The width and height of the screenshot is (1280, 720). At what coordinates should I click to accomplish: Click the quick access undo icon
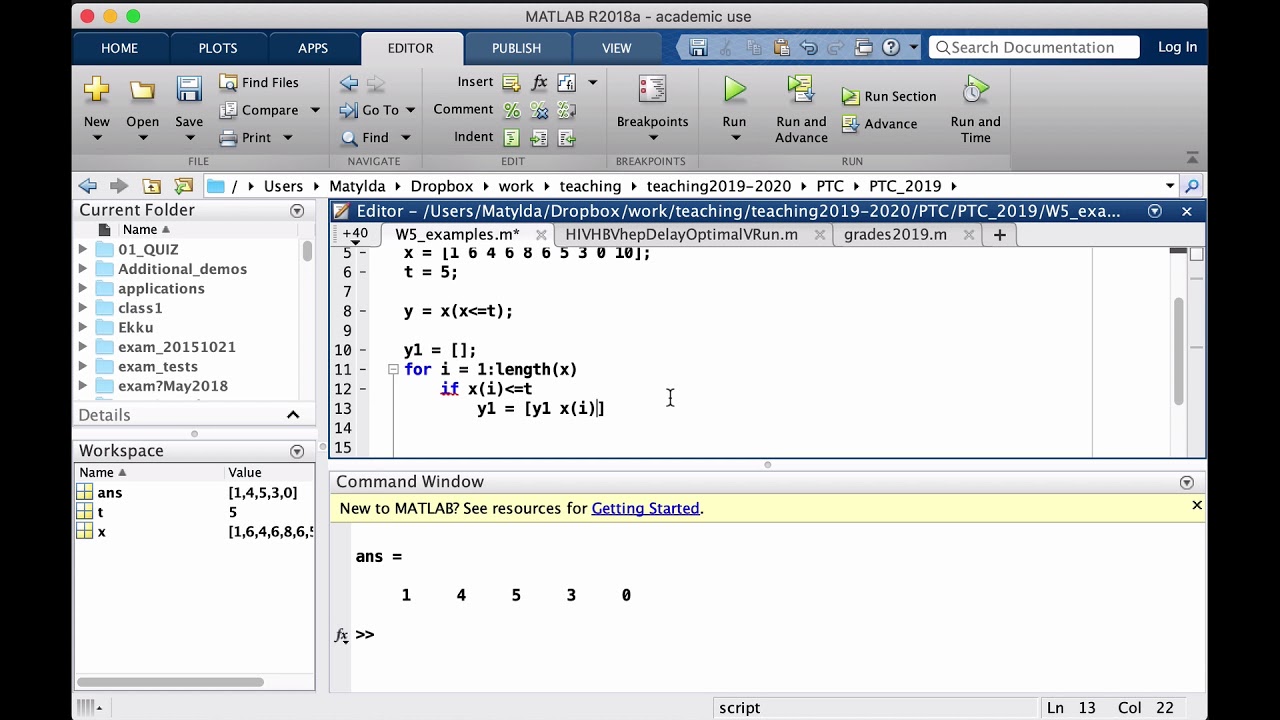(x=809, y=47)
